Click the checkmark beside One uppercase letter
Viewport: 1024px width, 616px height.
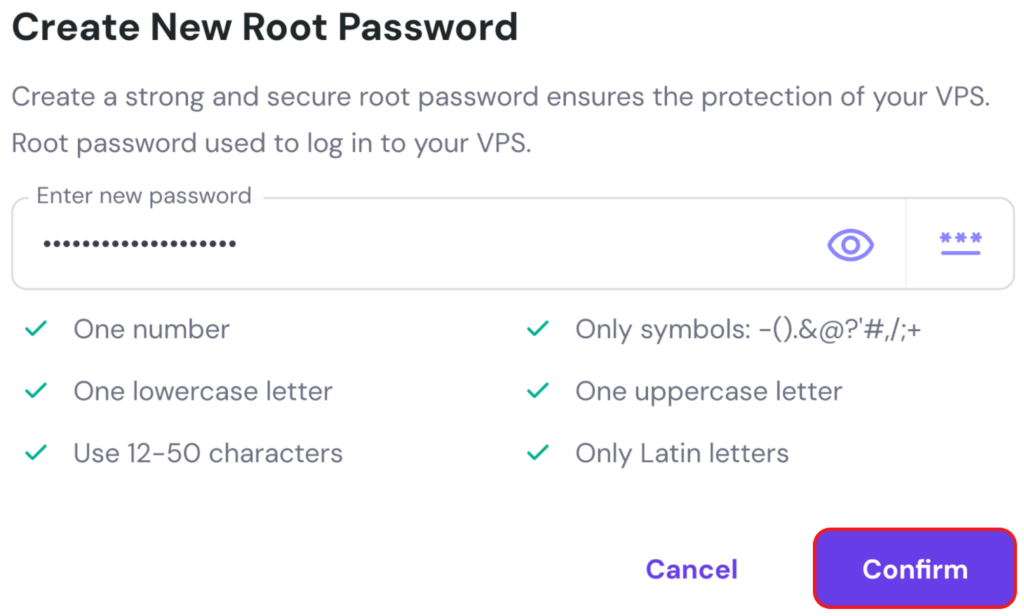click(x=537, y=390)
